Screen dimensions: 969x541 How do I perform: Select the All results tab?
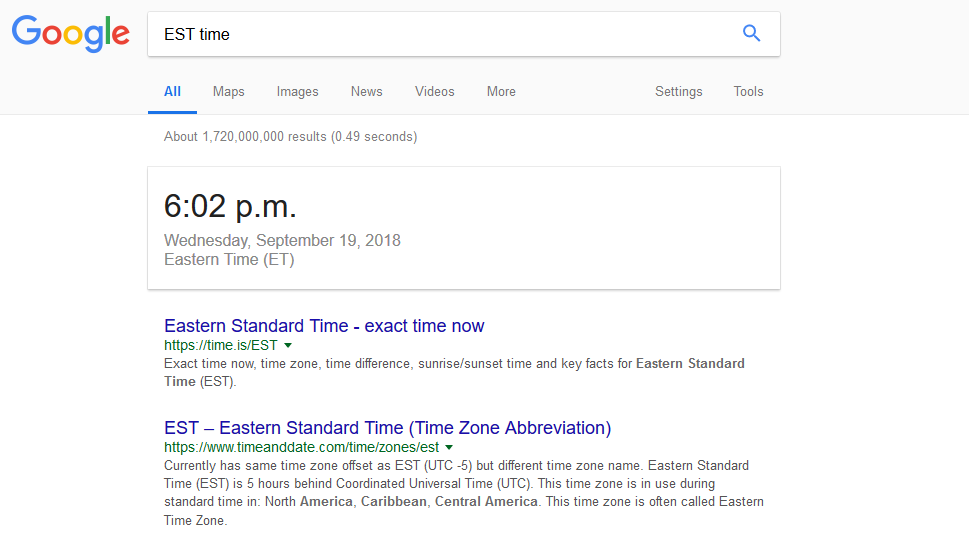[x=172, y=91]
